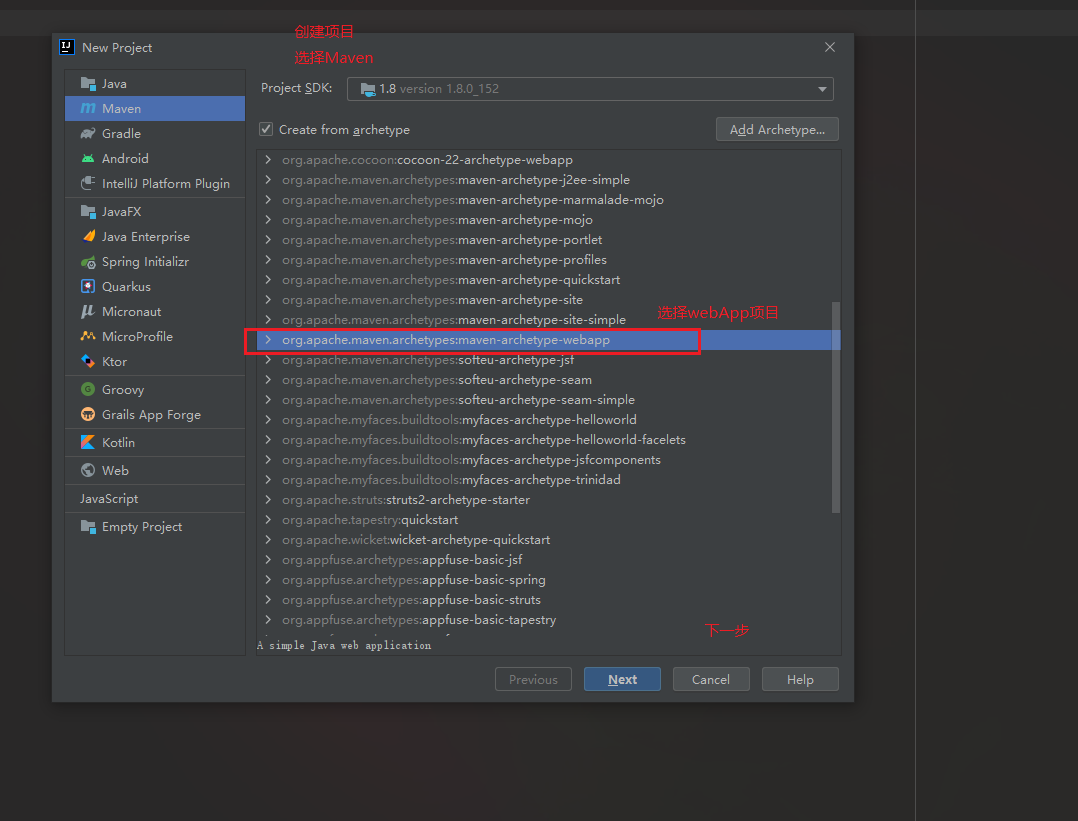This screenshot has width=1078, height=821.
Task: Select appfuse-basic-spring row
Action: [x=548, y=580]
